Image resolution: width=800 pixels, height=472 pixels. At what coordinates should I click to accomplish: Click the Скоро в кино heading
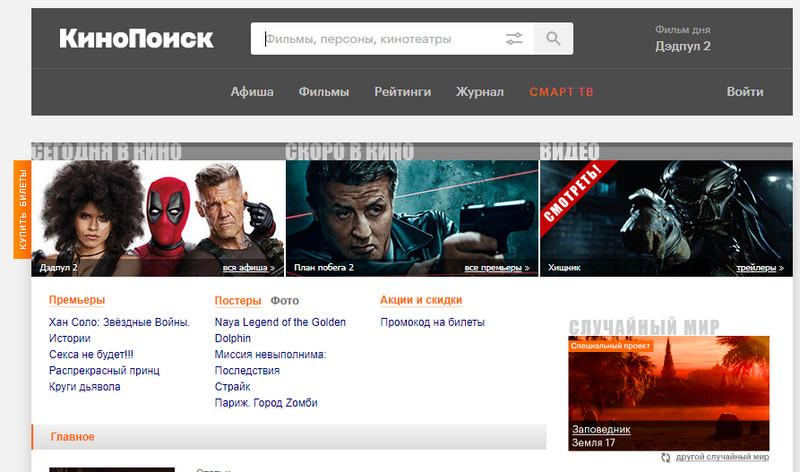349,152
